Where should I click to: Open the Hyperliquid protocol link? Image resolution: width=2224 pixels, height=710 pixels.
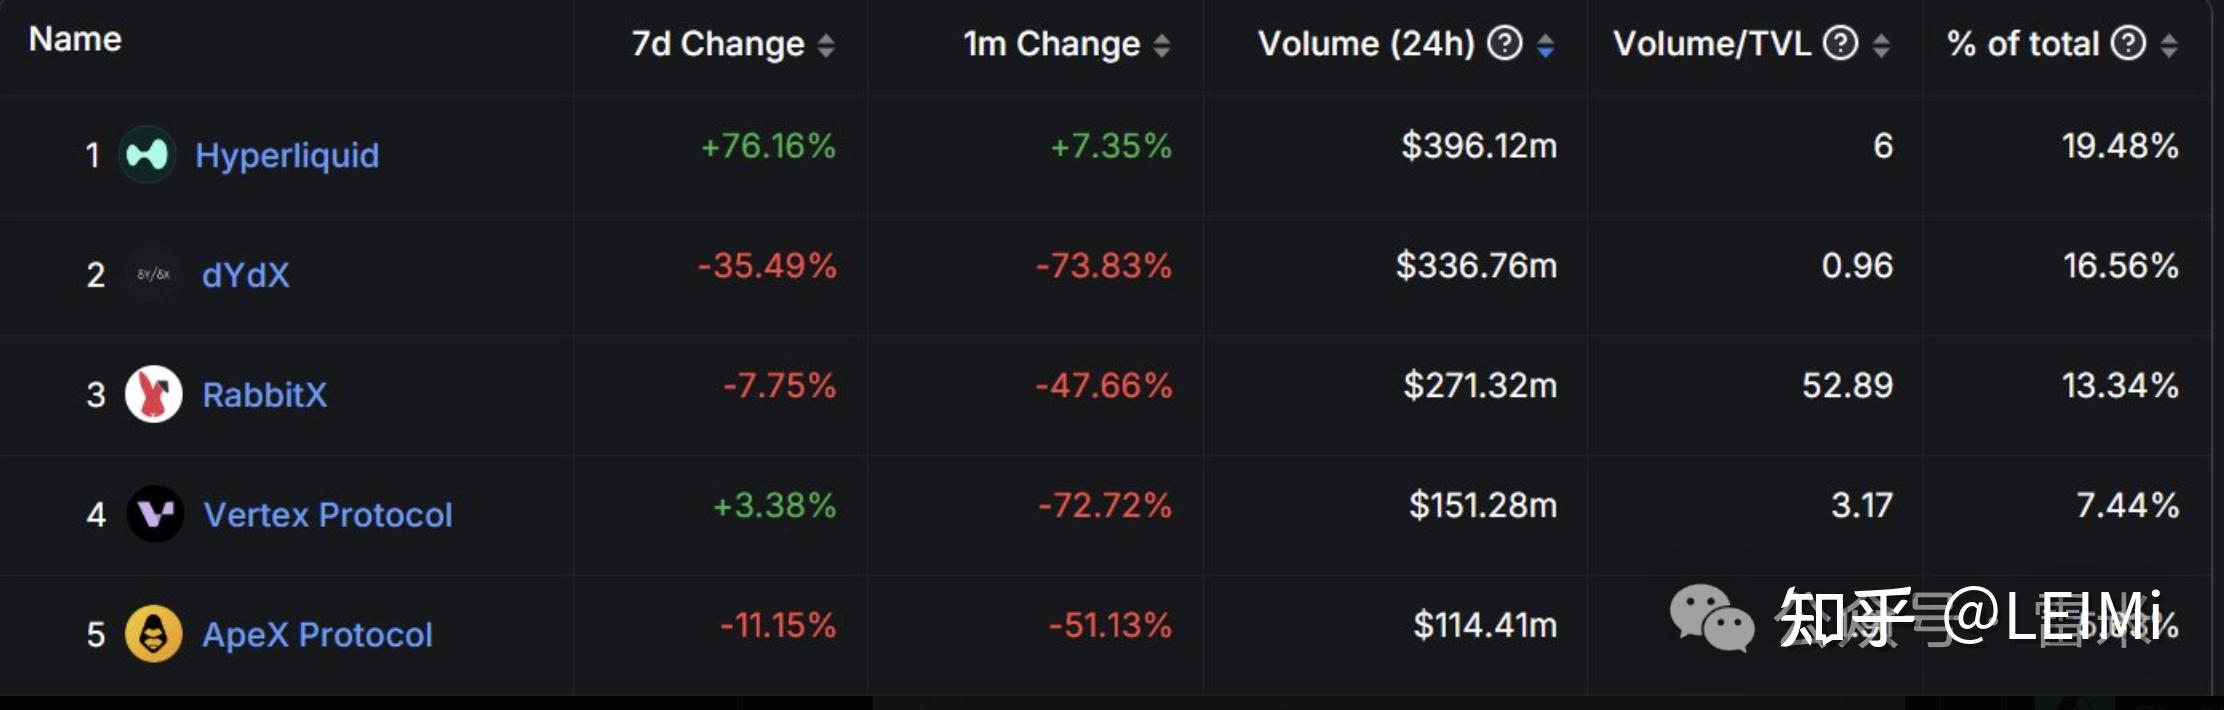pyautogui.click(x=287, y=155)
